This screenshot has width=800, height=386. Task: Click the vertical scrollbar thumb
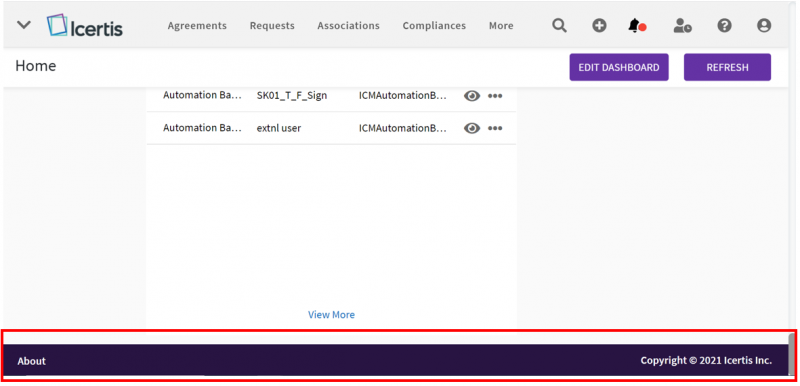point(791,354)
